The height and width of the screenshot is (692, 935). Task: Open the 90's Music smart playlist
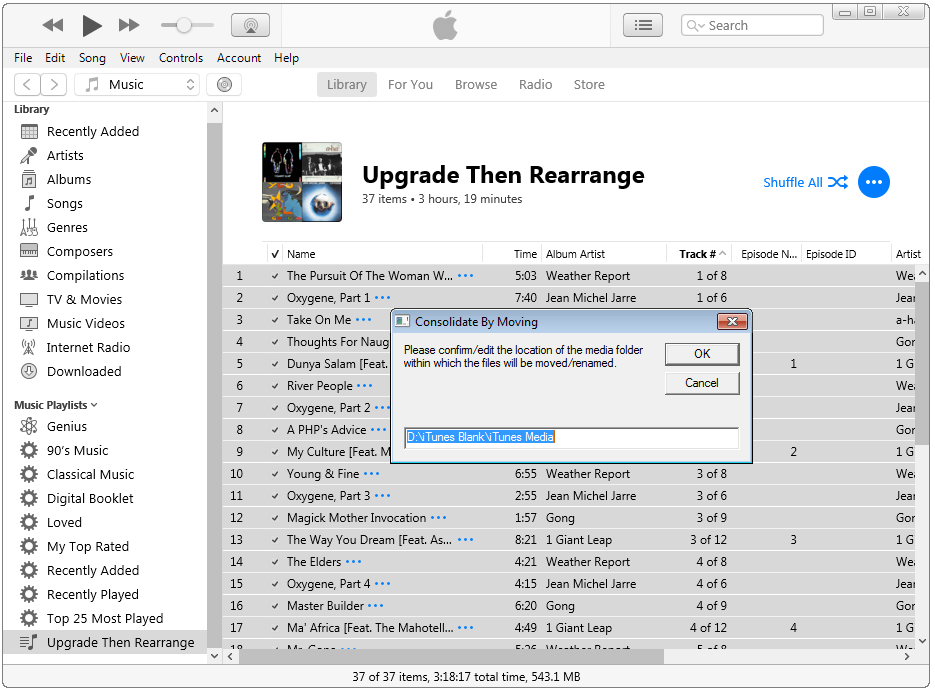[x=77, y=450]
